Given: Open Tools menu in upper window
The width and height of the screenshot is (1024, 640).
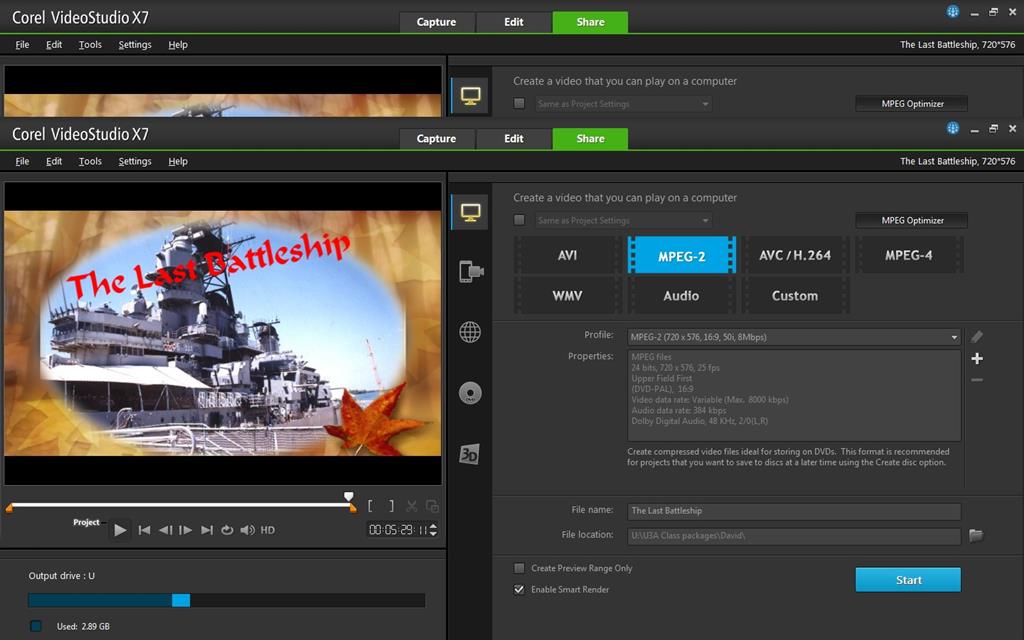Looking at the screenshot, I should [90, 44].
